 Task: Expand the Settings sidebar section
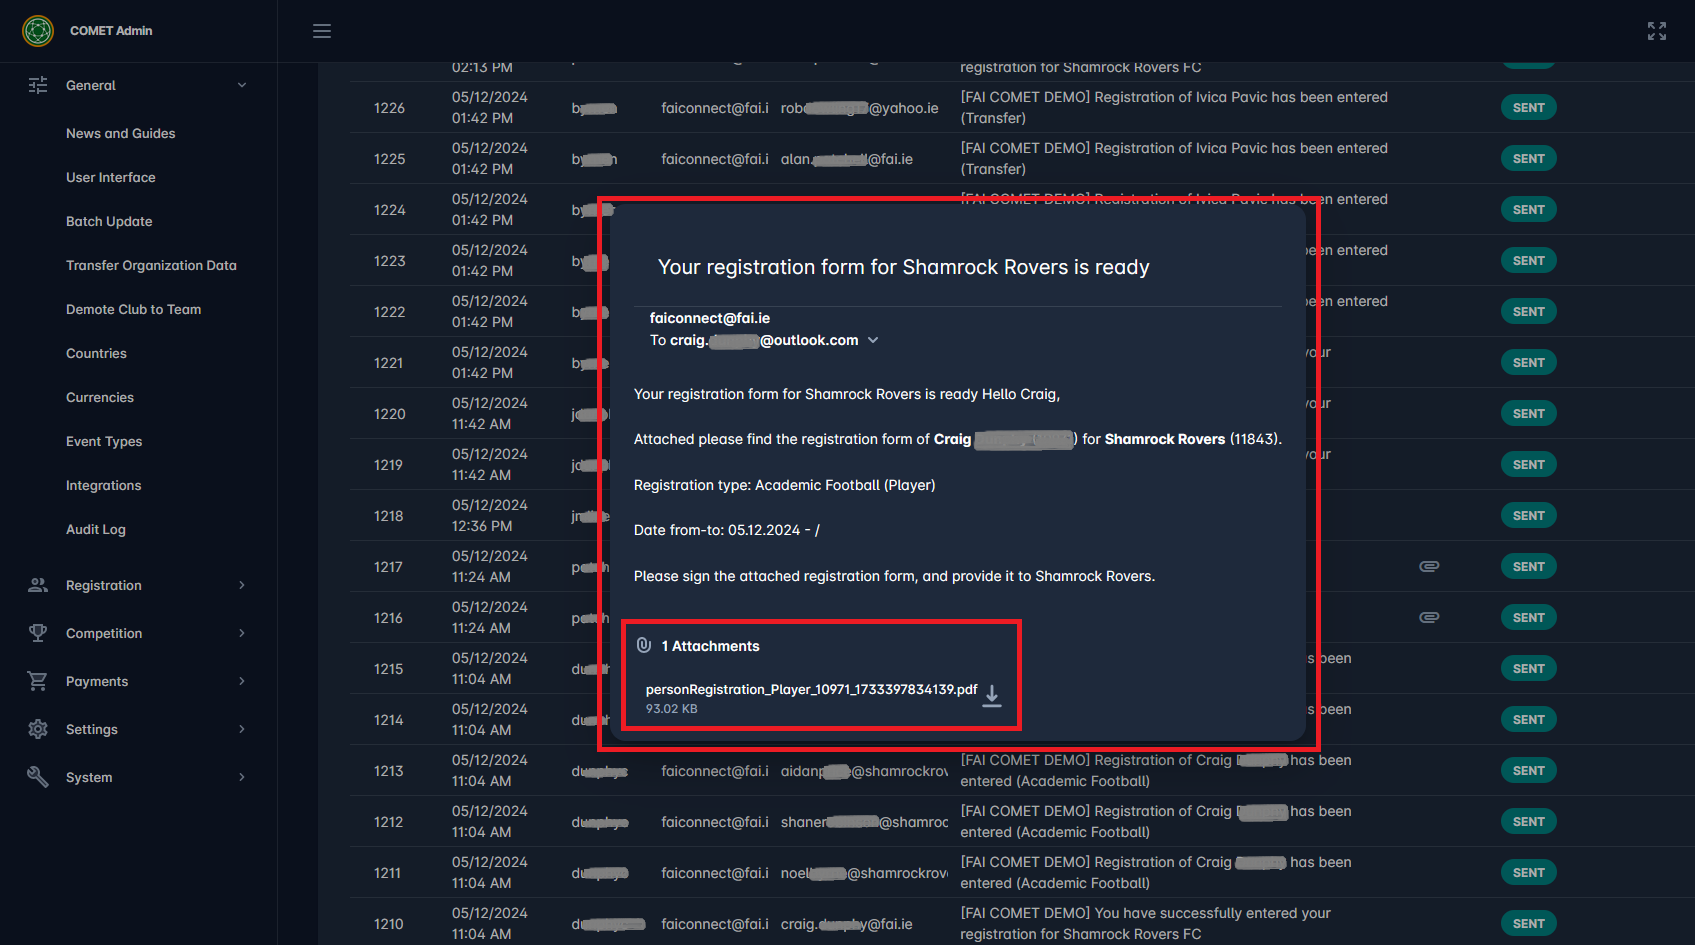coord(241,729)
